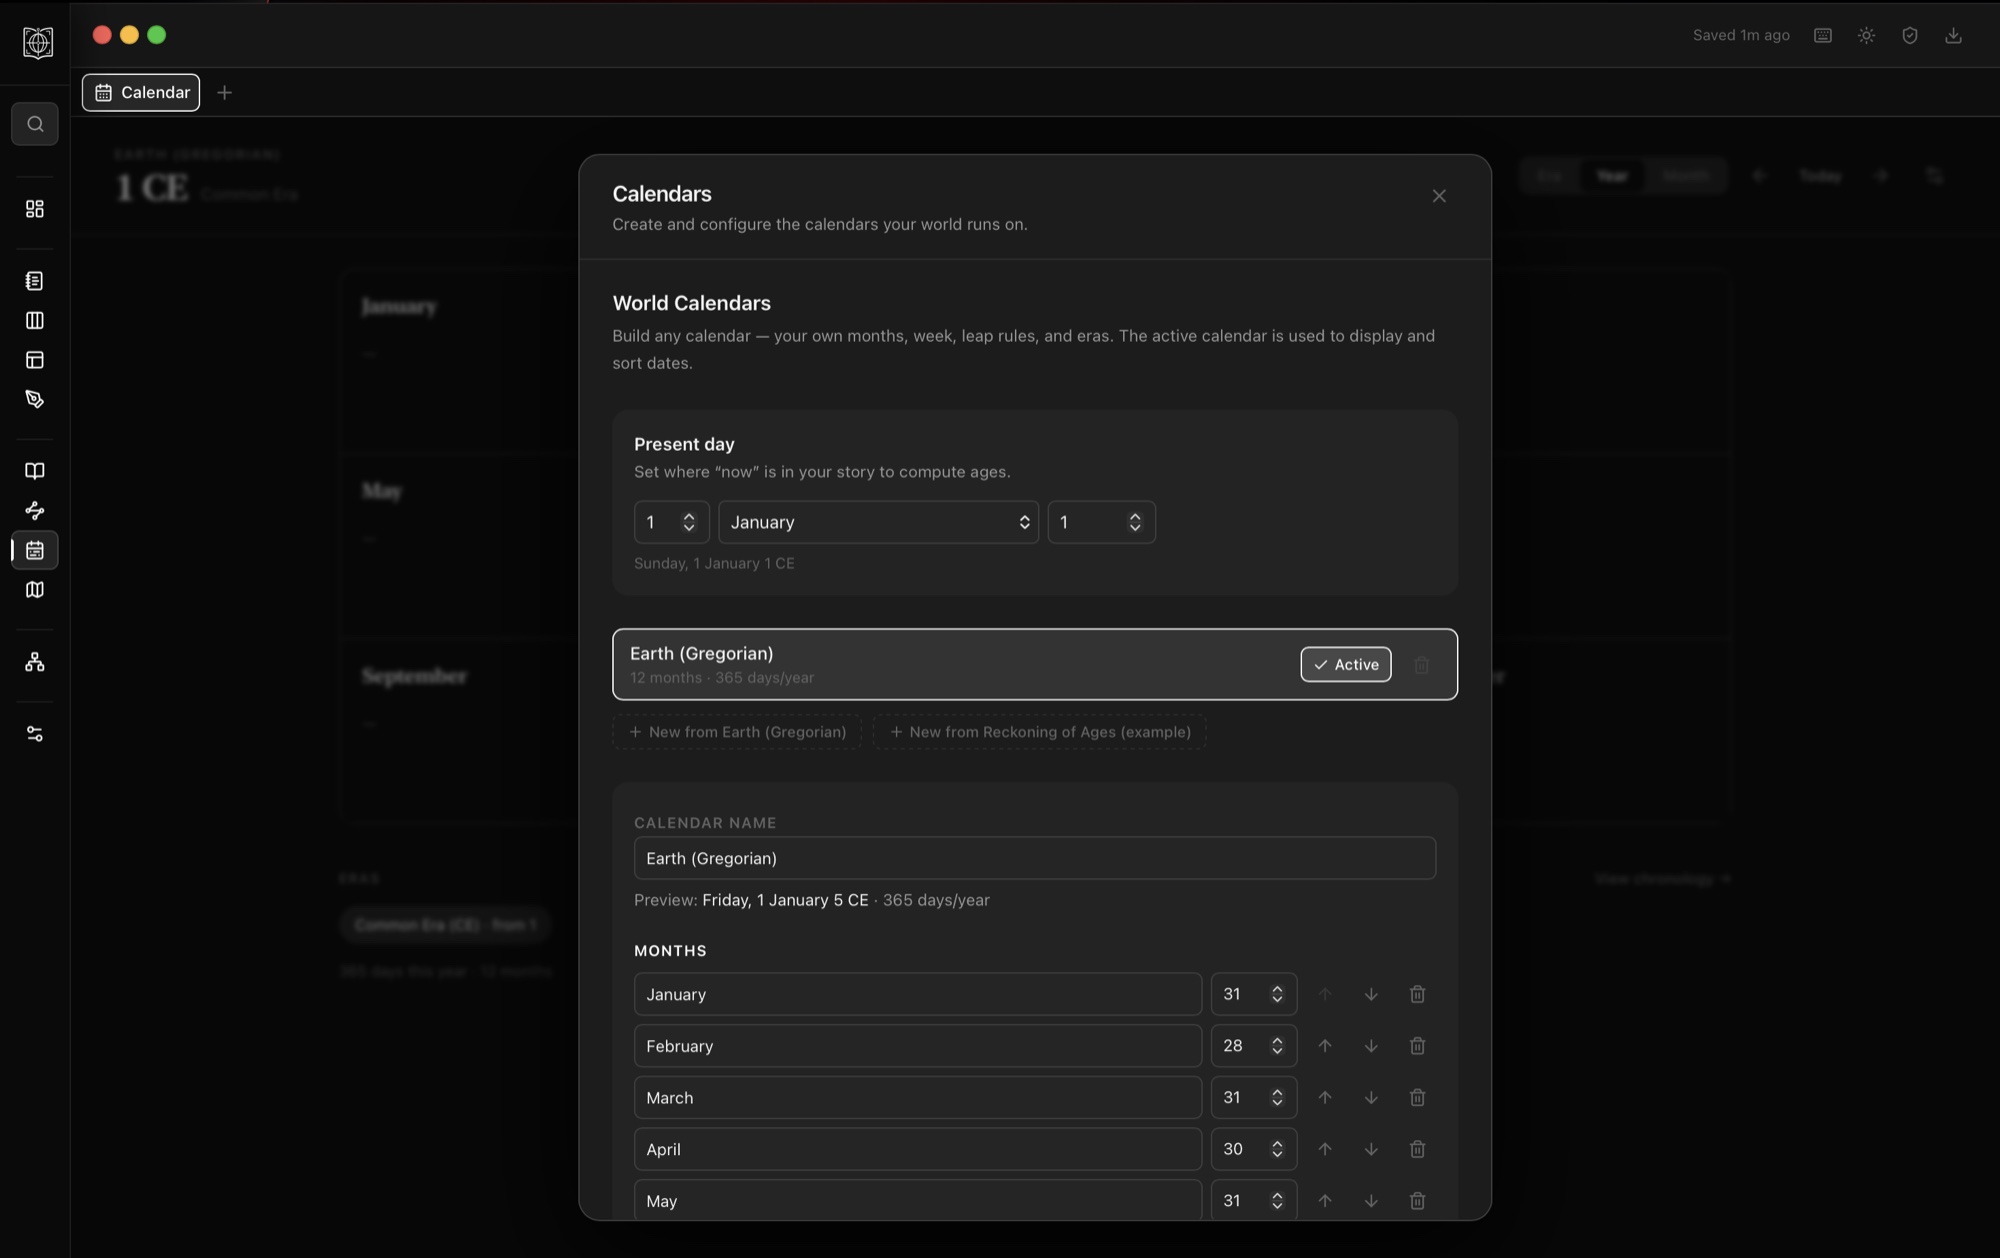The height and width of the screenshot is (1258, 2000).
Task: Delete the April month row
Action: [1417, 1149]
